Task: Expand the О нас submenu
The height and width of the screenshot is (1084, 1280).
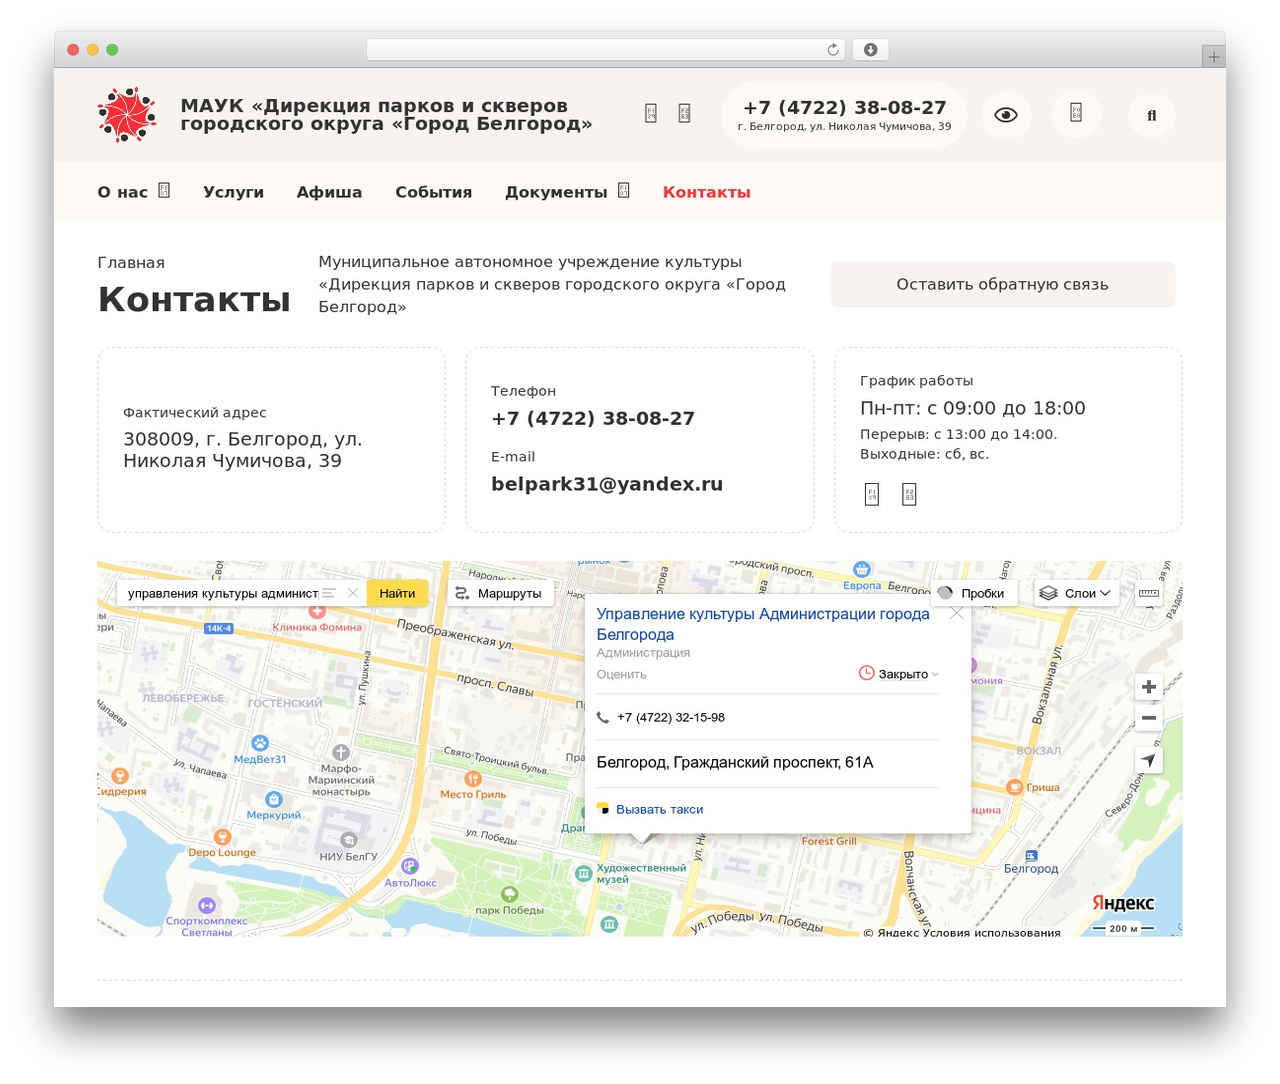Action: (x=164, y=191)
